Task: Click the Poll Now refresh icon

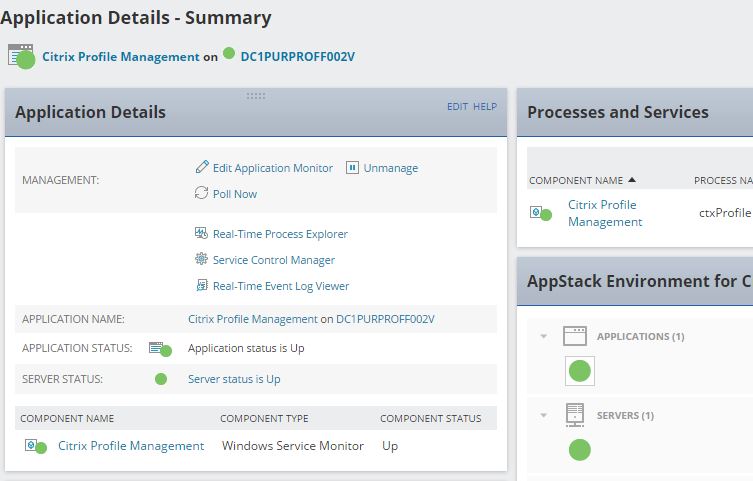Action: 201,193
